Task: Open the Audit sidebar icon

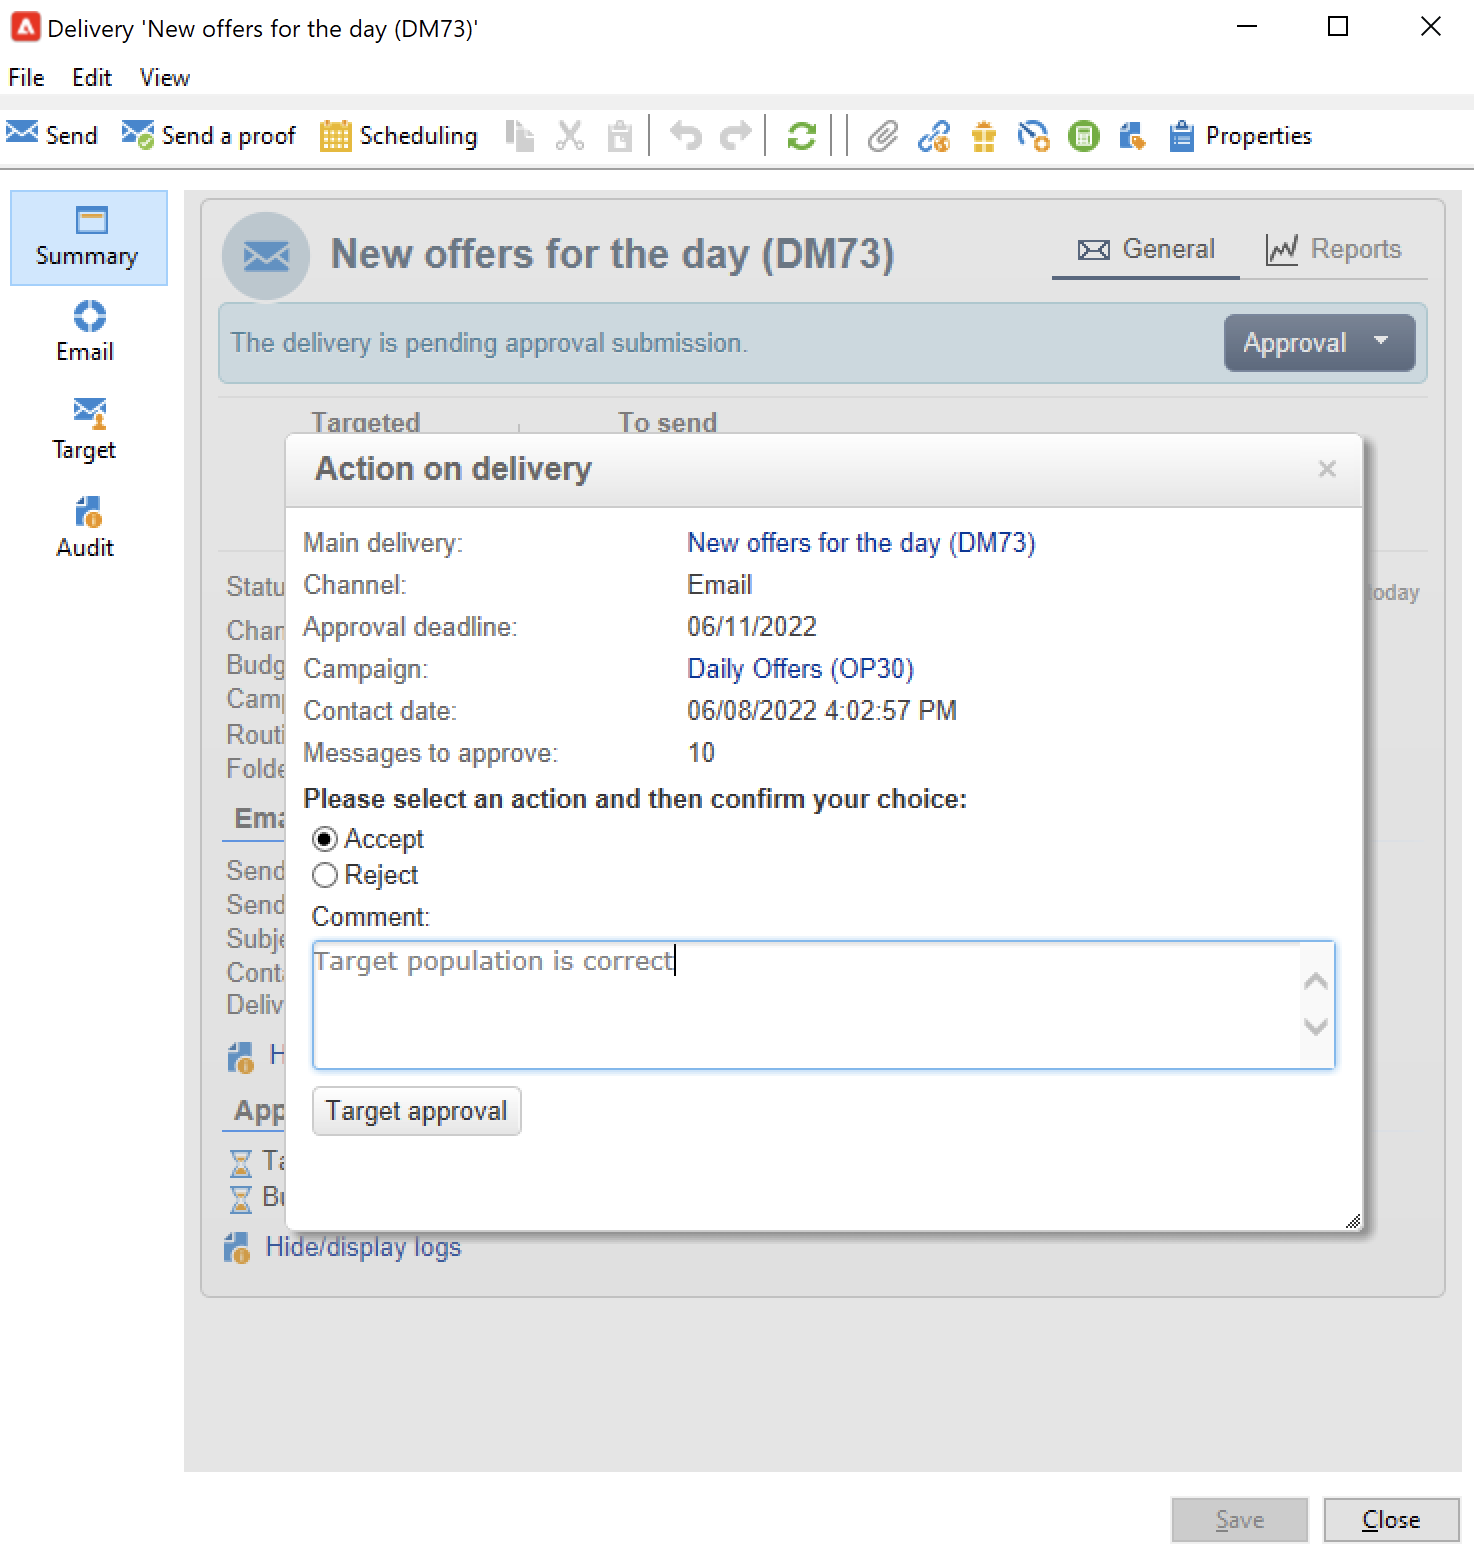Action: [x=89, y=512]
